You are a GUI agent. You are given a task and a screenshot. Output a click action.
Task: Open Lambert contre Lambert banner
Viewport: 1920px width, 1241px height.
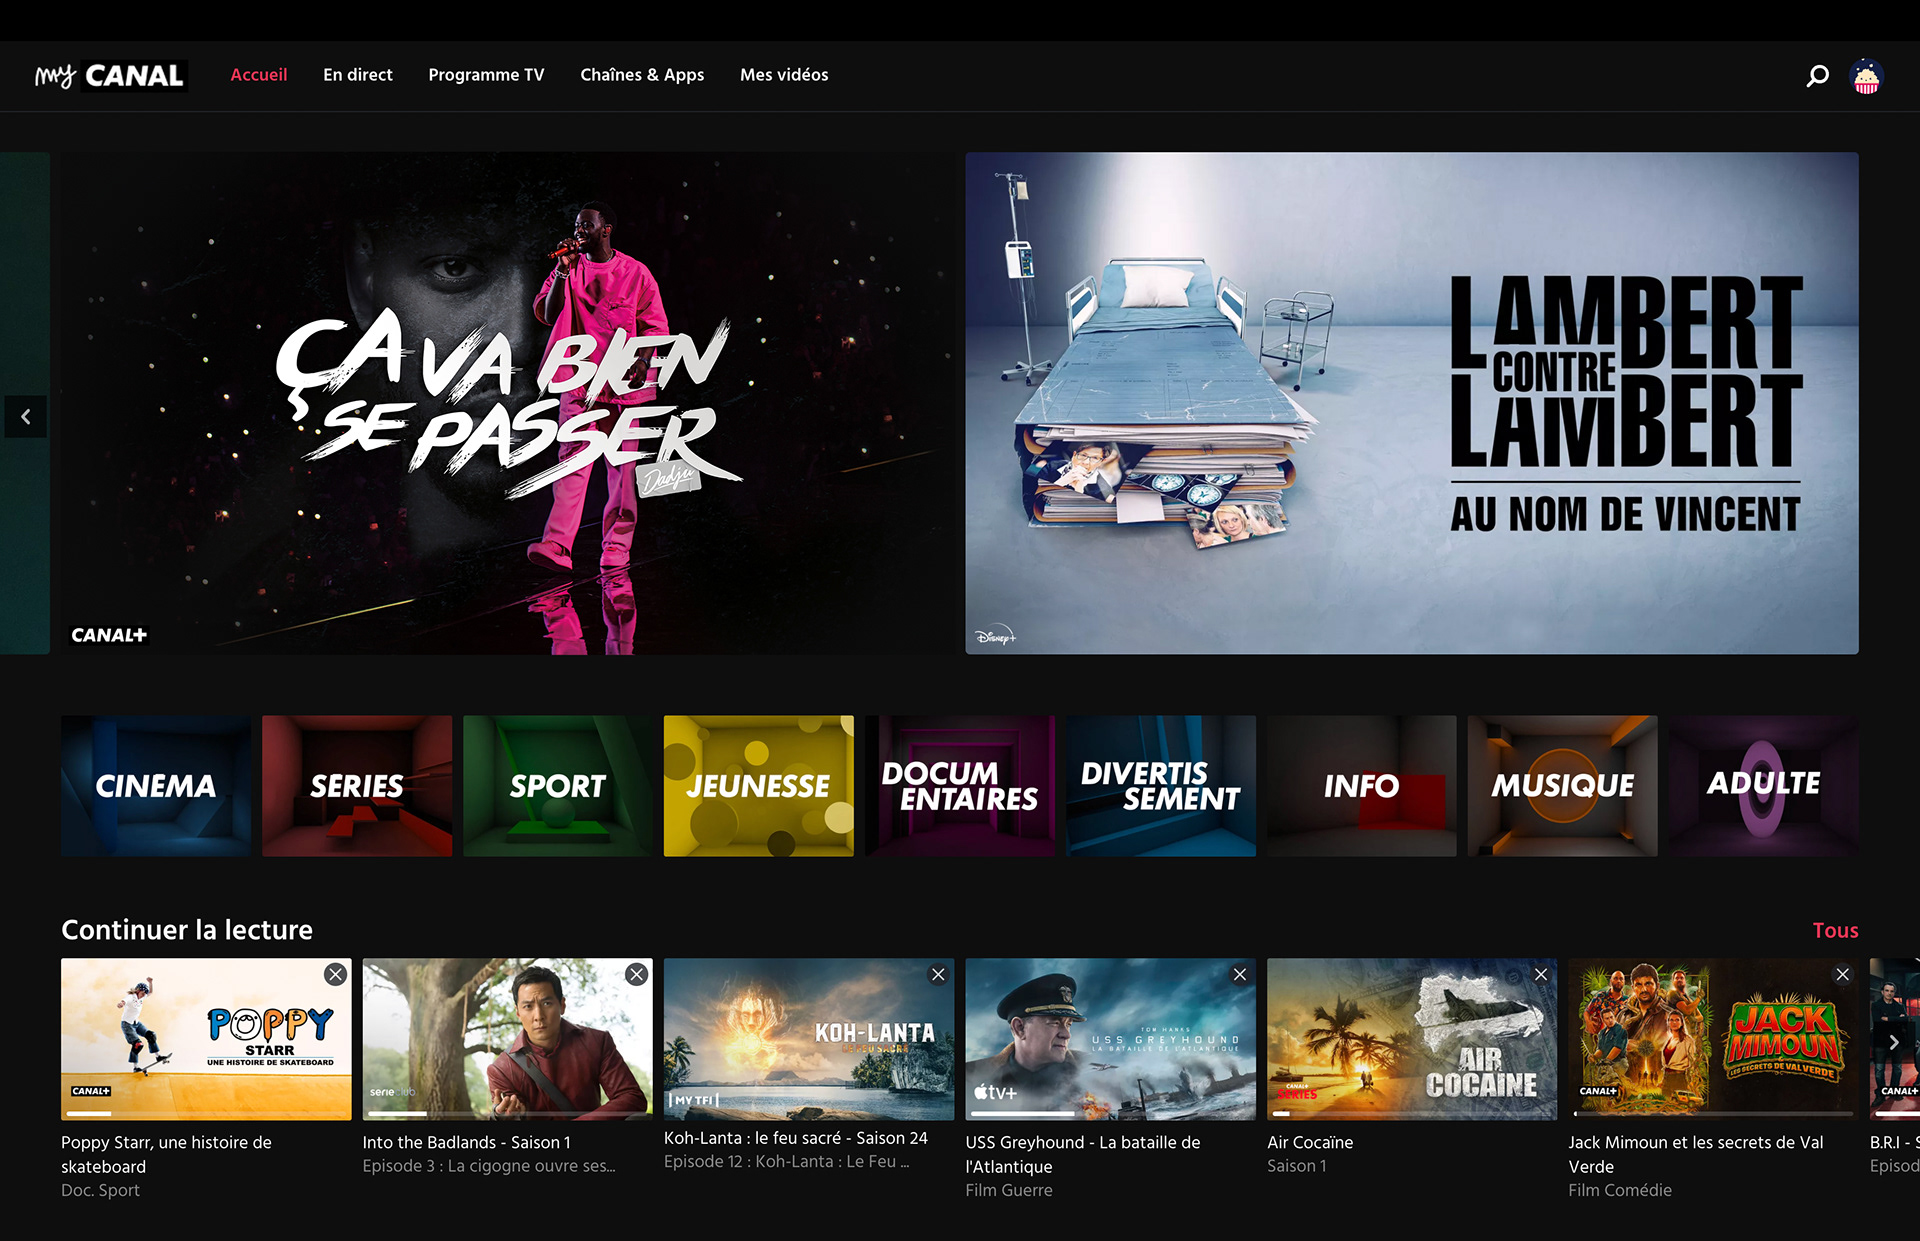(1411, 403)
